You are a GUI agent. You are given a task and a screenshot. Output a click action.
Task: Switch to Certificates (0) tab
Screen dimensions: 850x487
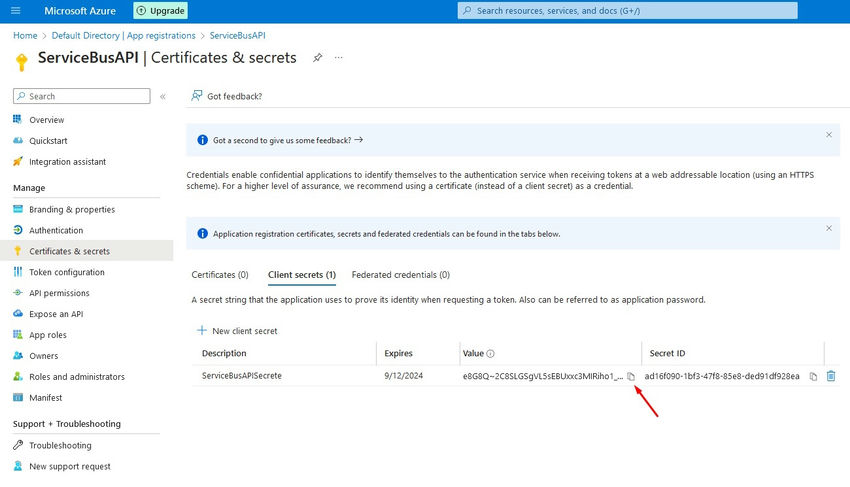click(220, 274)
